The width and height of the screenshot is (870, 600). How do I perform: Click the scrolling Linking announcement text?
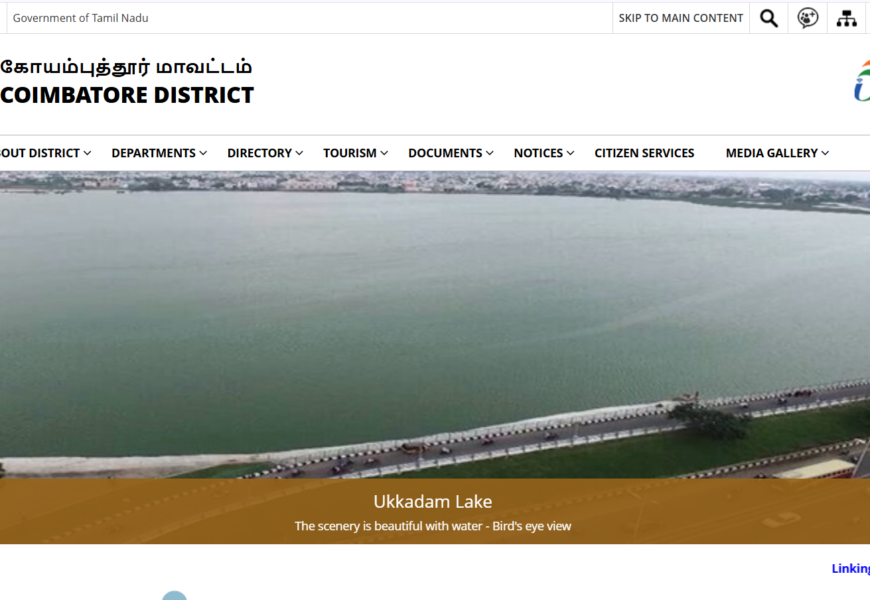tap(851, 568)
